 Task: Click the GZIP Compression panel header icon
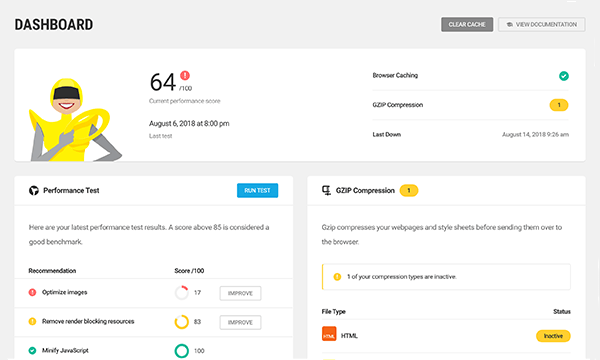326,191
